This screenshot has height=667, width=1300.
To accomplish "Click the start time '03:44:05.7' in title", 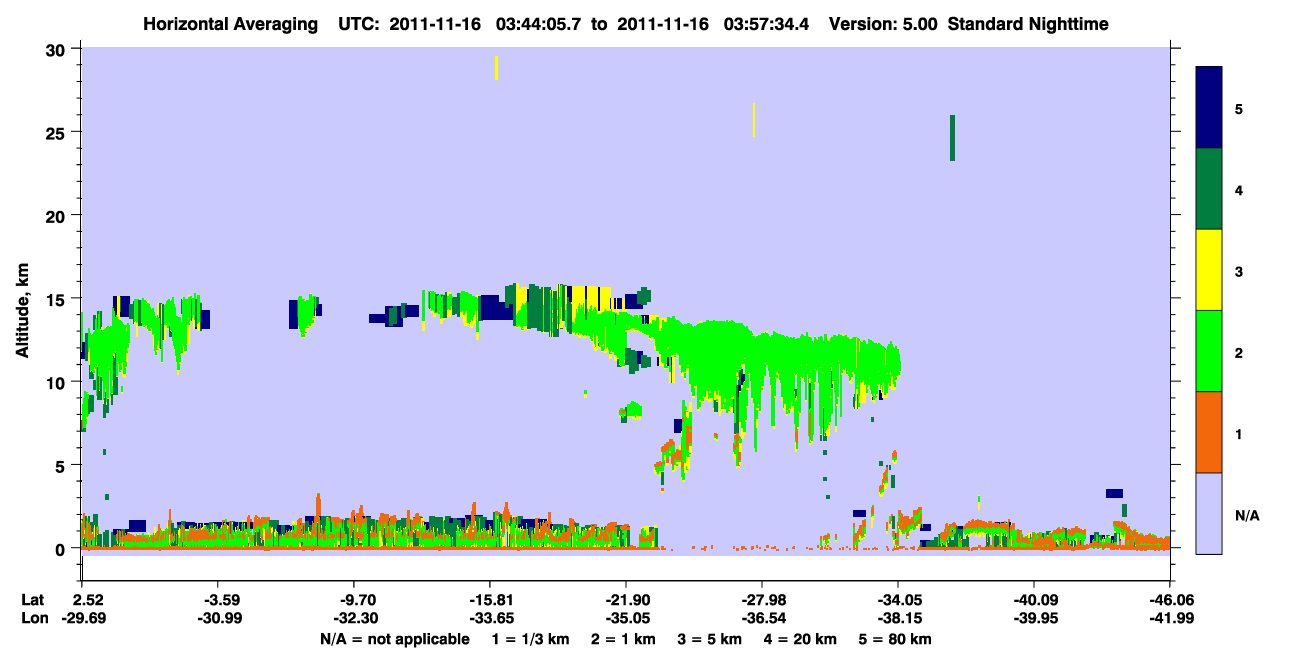I will coord(540,23).
